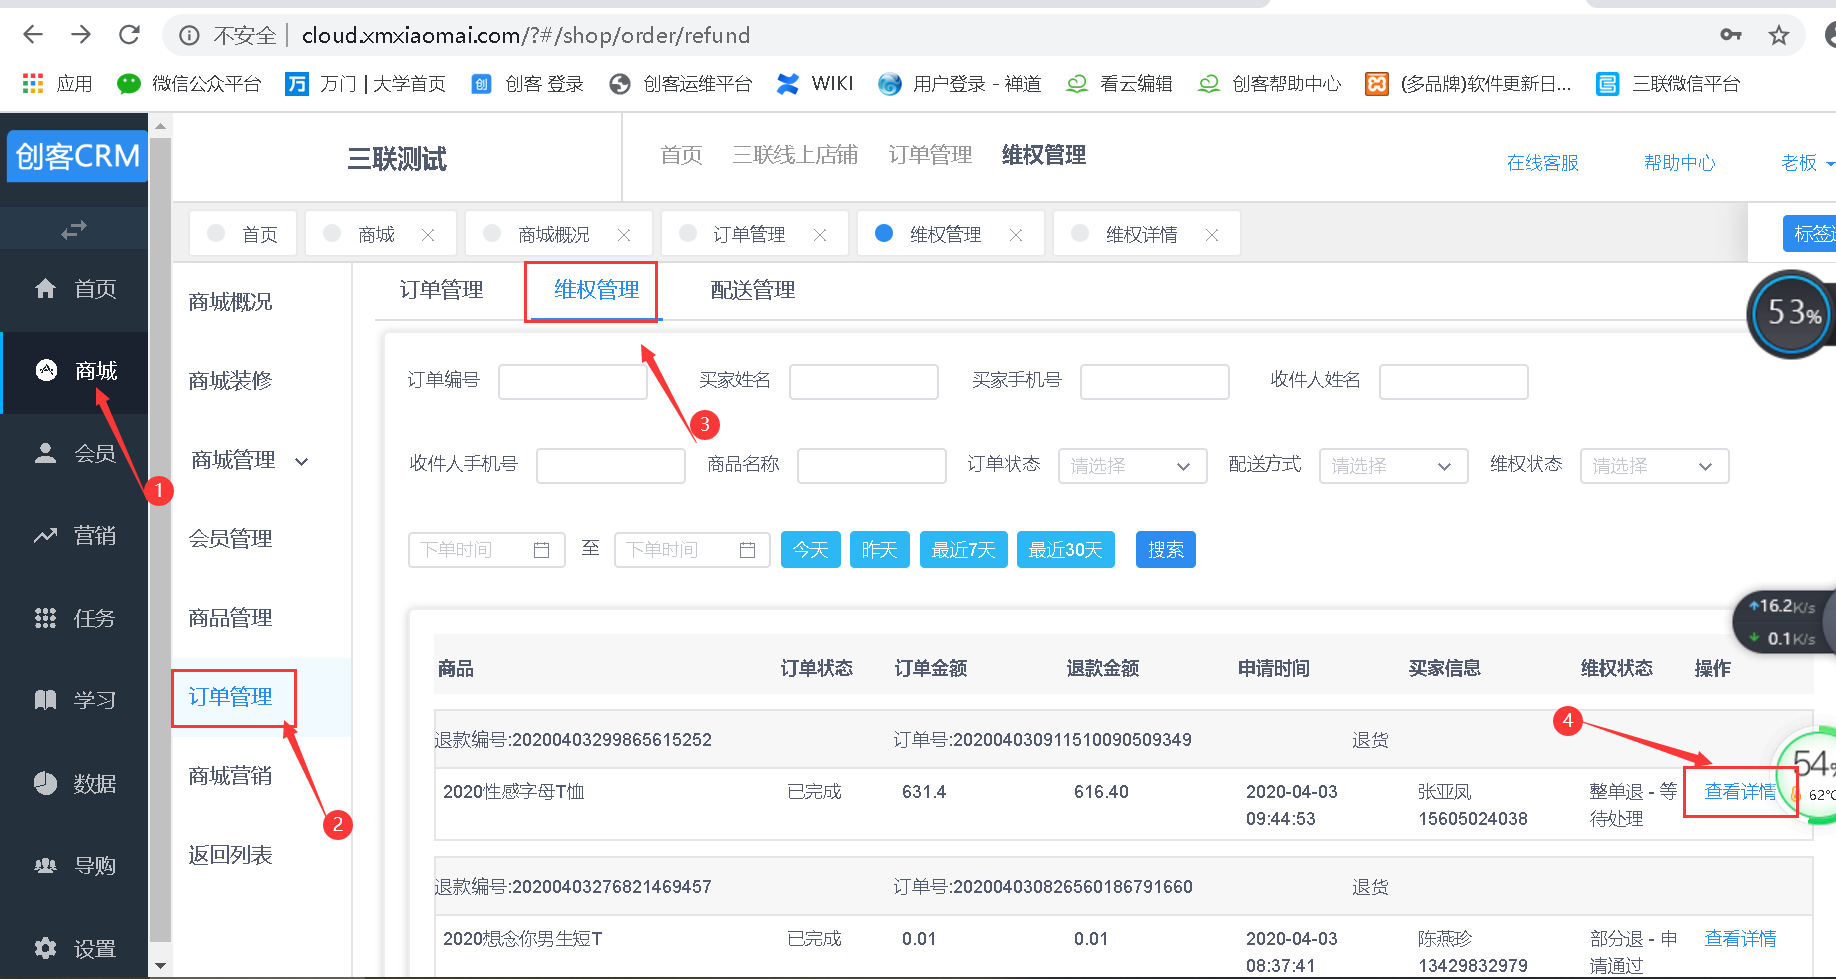Open the (多品牌)软件更新日 bookmark
The width and height of the screenshot is (1836, 979).
1468,84
